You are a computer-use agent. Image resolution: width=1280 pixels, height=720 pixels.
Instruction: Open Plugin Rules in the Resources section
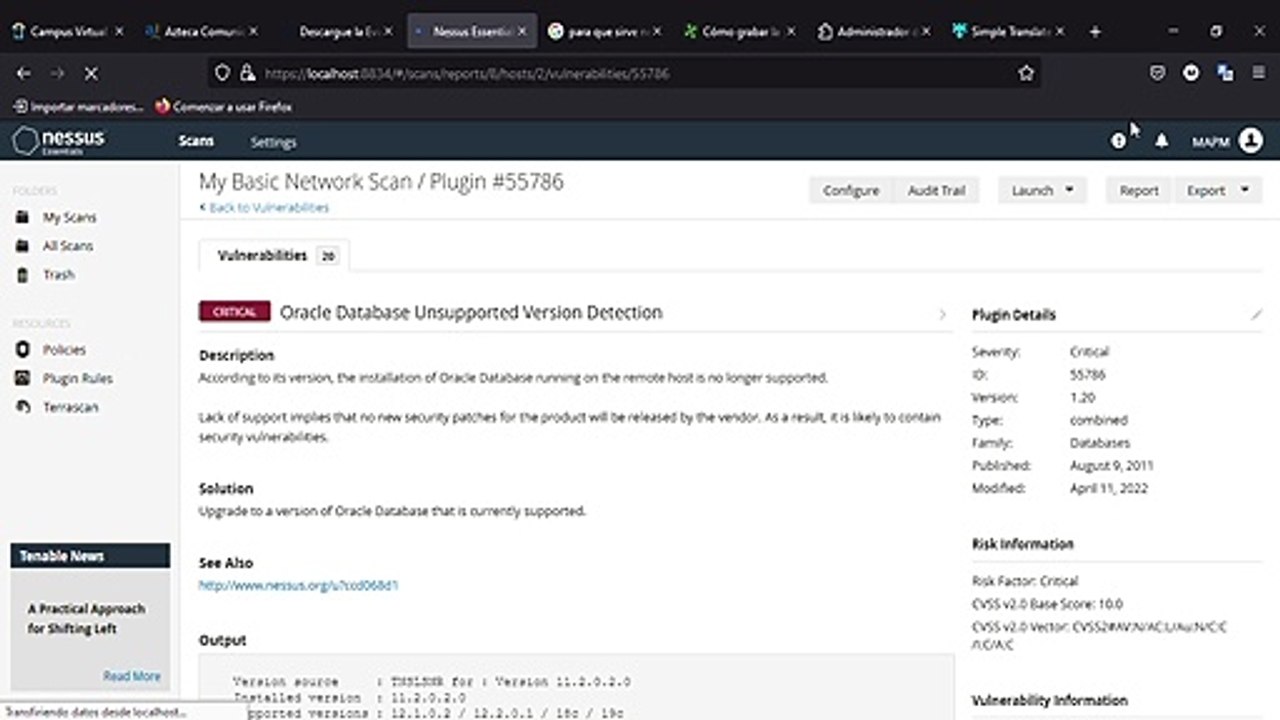(77, 378)
